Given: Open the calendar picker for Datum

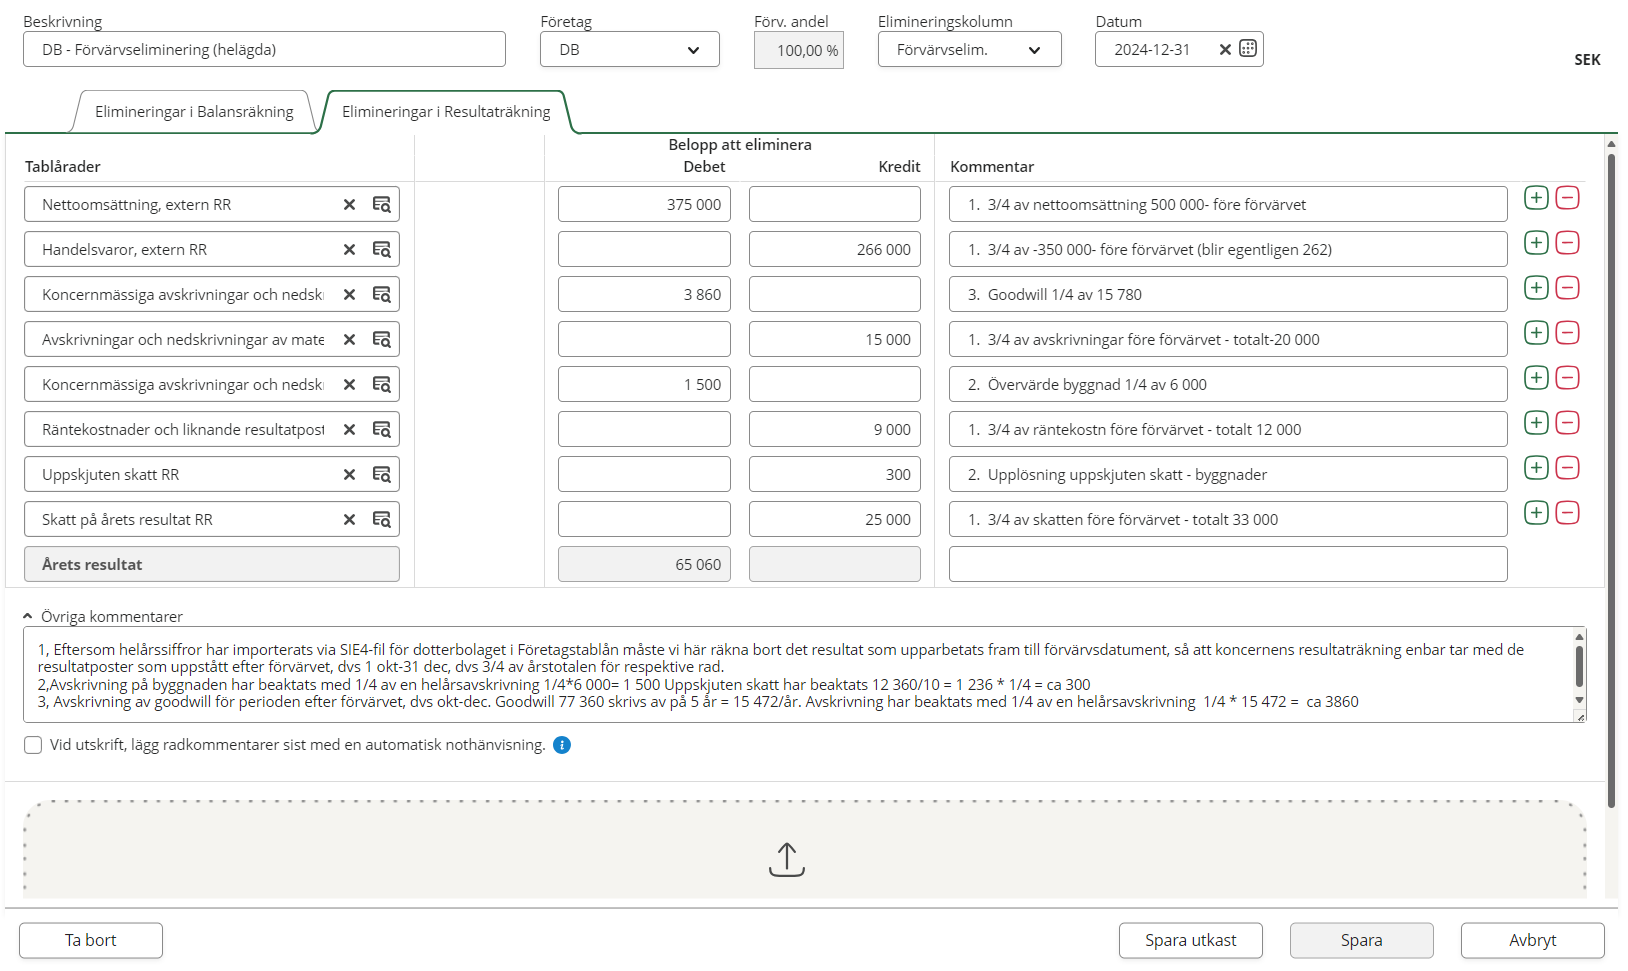Looking at the screenshot, I should pos(1248,49).
